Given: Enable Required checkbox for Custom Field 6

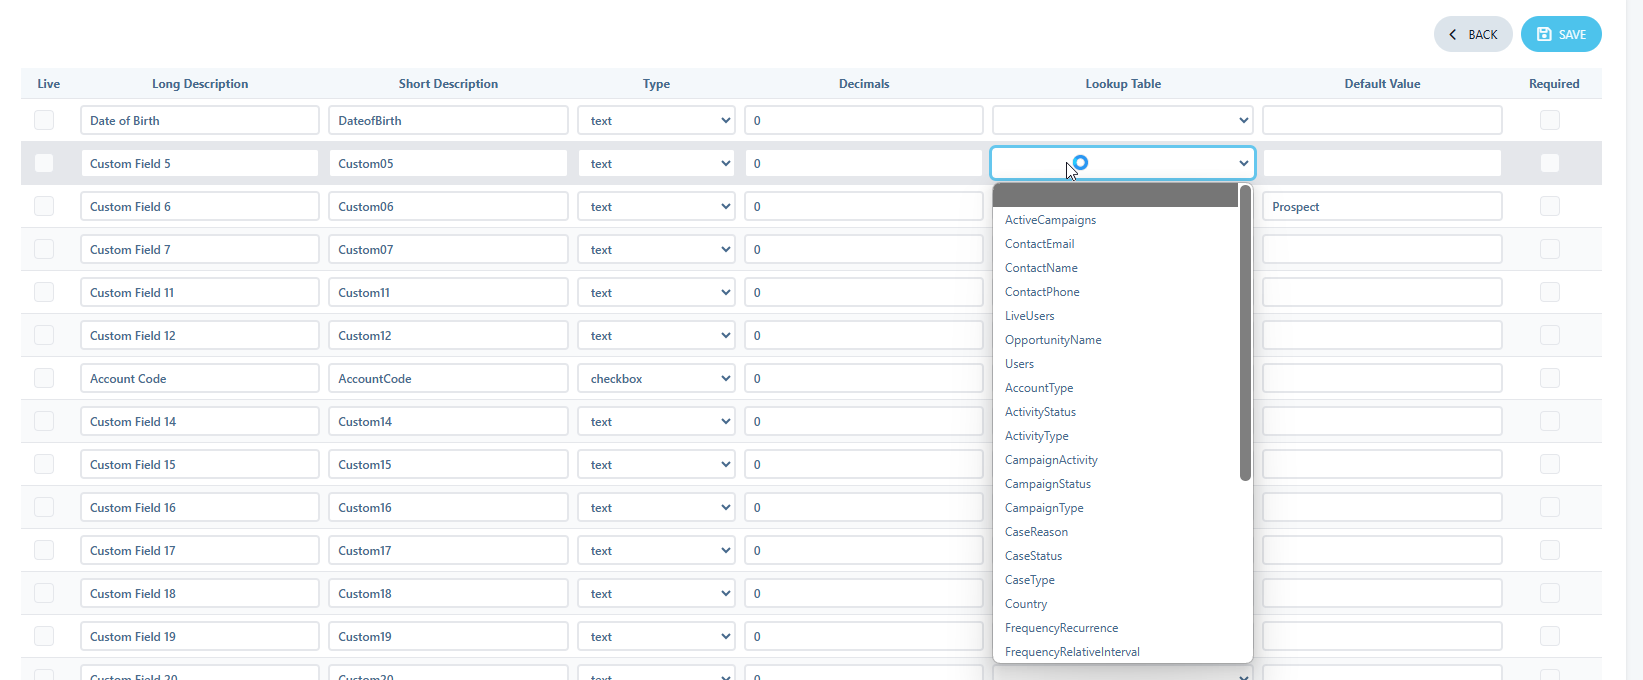Looking at the screenshot, I should pyautogui.click(x=1550, y=206).
